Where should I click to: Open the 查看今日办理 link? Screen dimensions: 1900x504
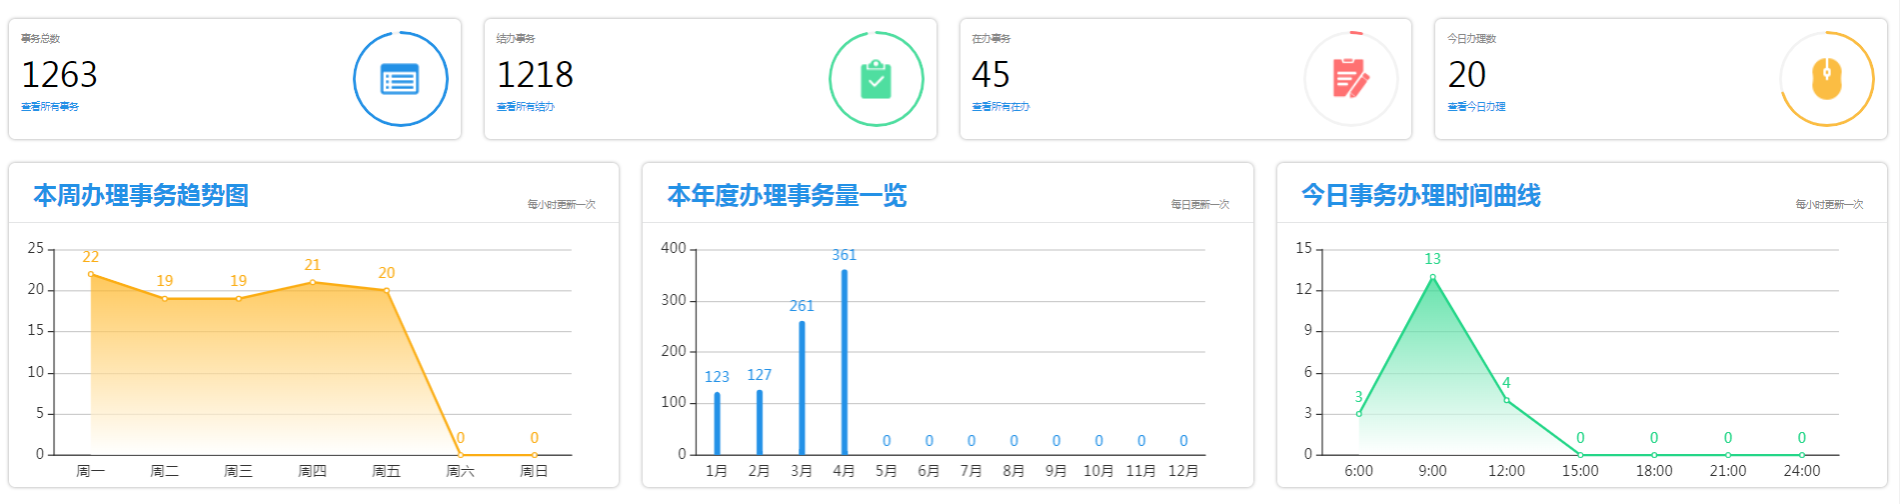pyautogui.click(x=1476, y=107)
